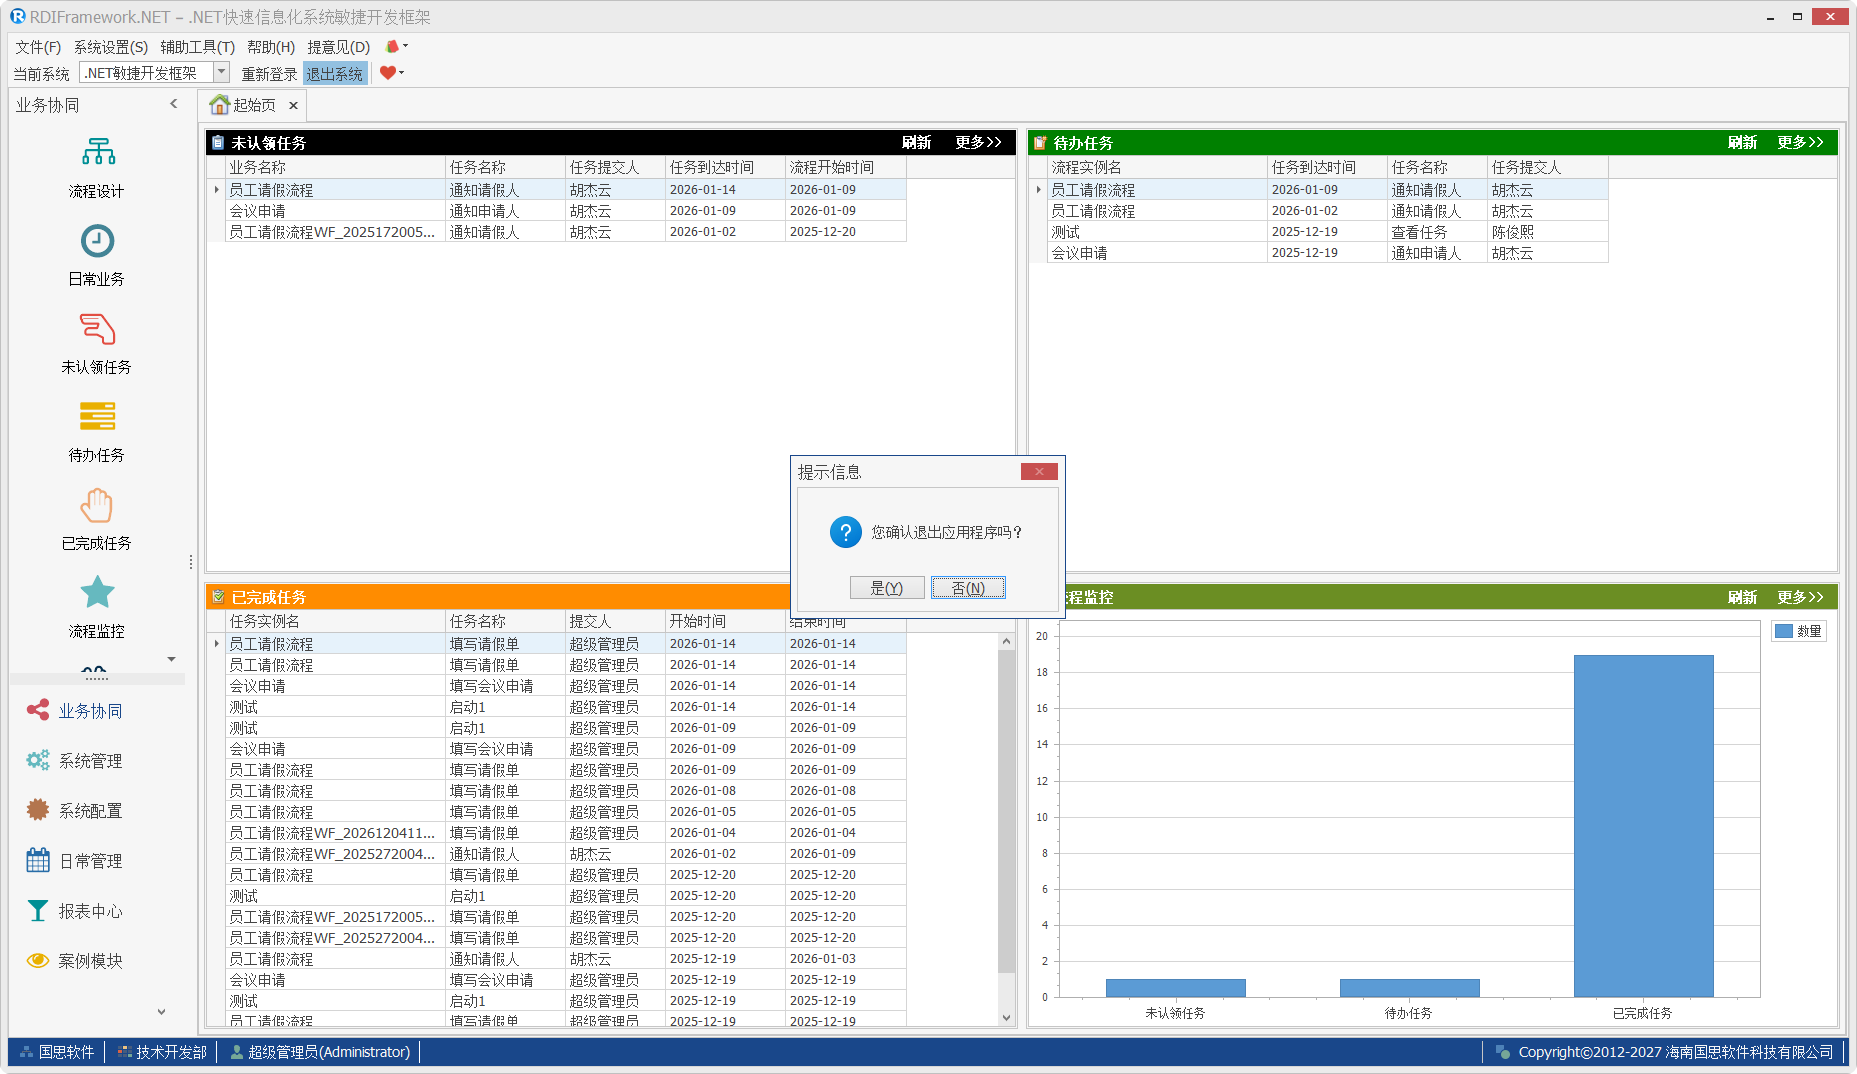Click 否(N) to cancel exit
The image size is (1857, 1074).
pos(968,588)
